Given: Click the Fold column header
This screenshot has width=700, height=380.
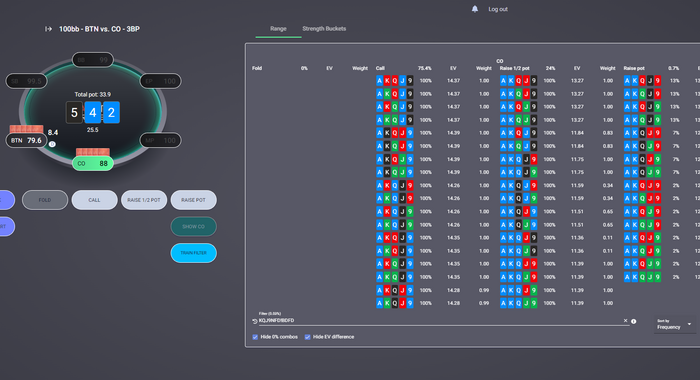Looking at the screenshot, I should click(257, 68).
